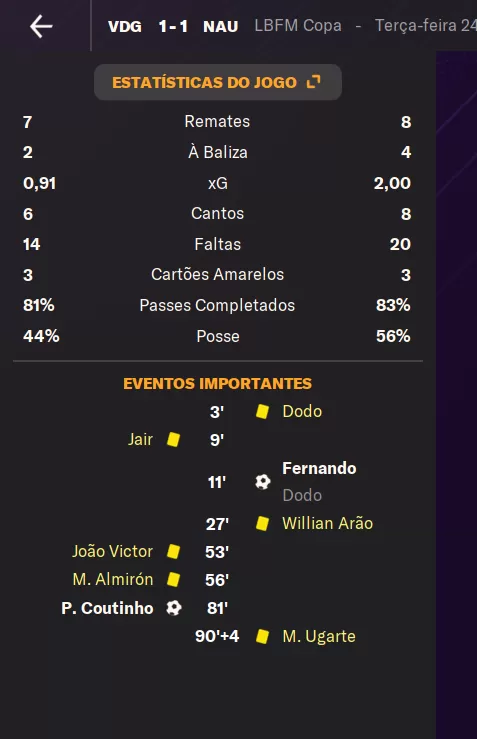Select Dodo's name under Fernando's goal
This screenshot has height=739, width=477.
[302, 495]
